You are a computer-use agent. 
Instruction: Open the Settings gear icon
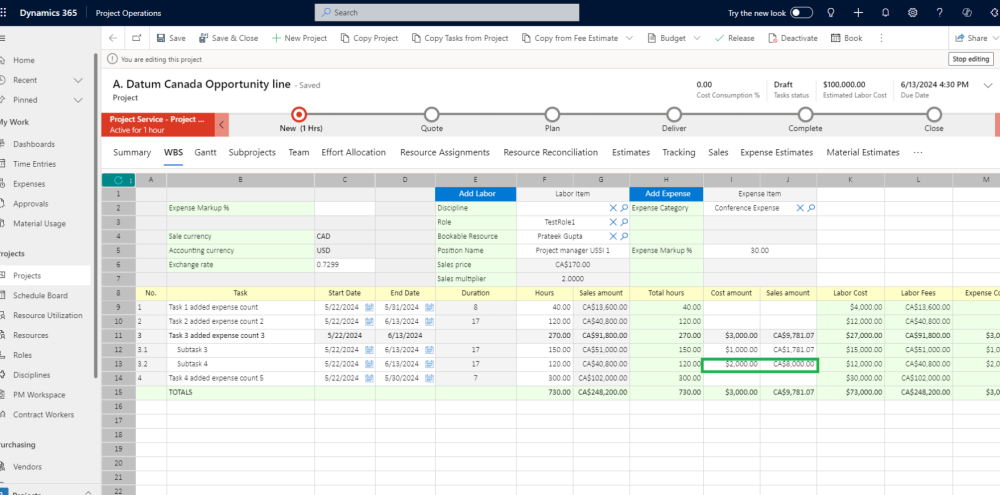coord(912,13)
